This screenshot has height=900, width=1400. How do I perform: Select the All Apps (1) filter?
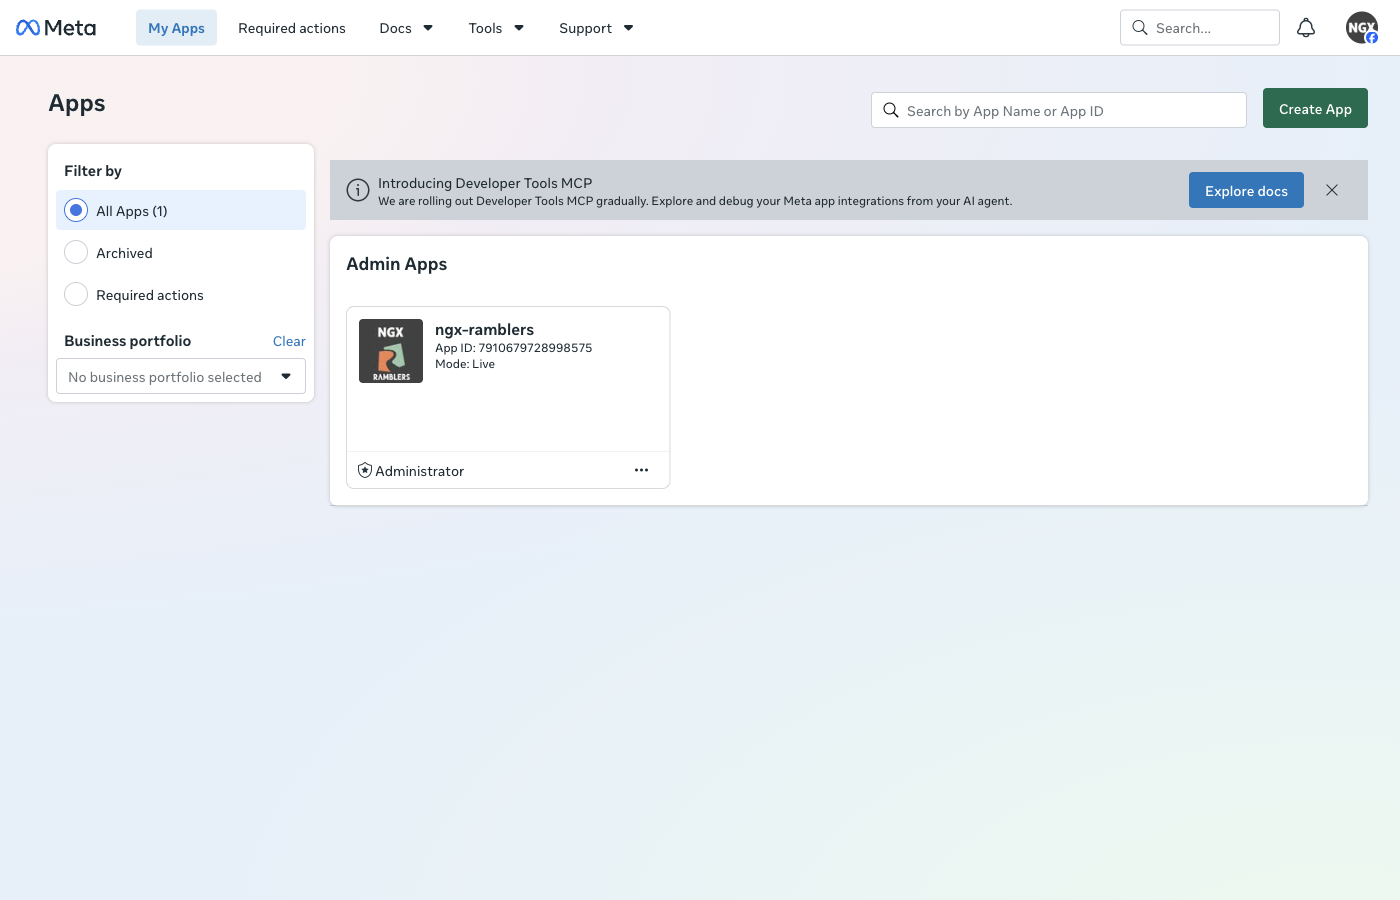pyautogui.click(x=181, y=210)
